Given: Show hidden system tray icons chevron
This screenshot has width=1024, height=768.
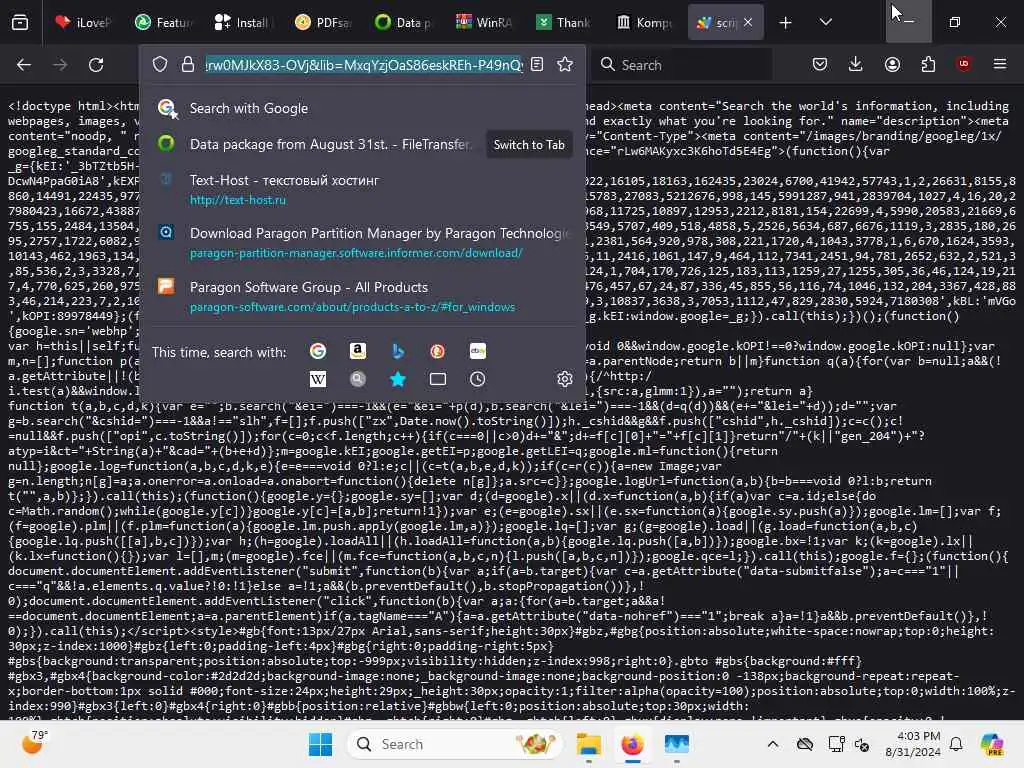Looking at the screenshot, I should 773,744.
